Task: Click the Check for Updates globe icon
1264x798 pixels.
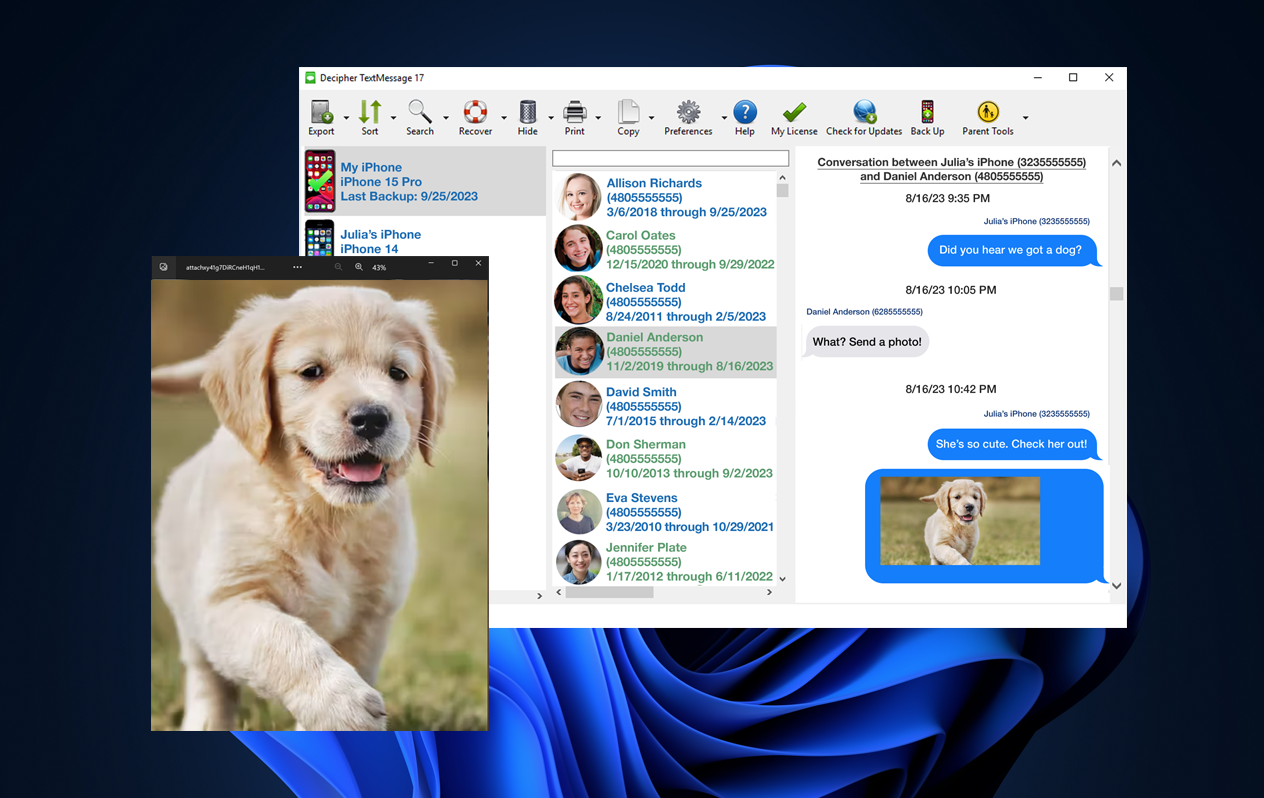Action: point(865,111)
